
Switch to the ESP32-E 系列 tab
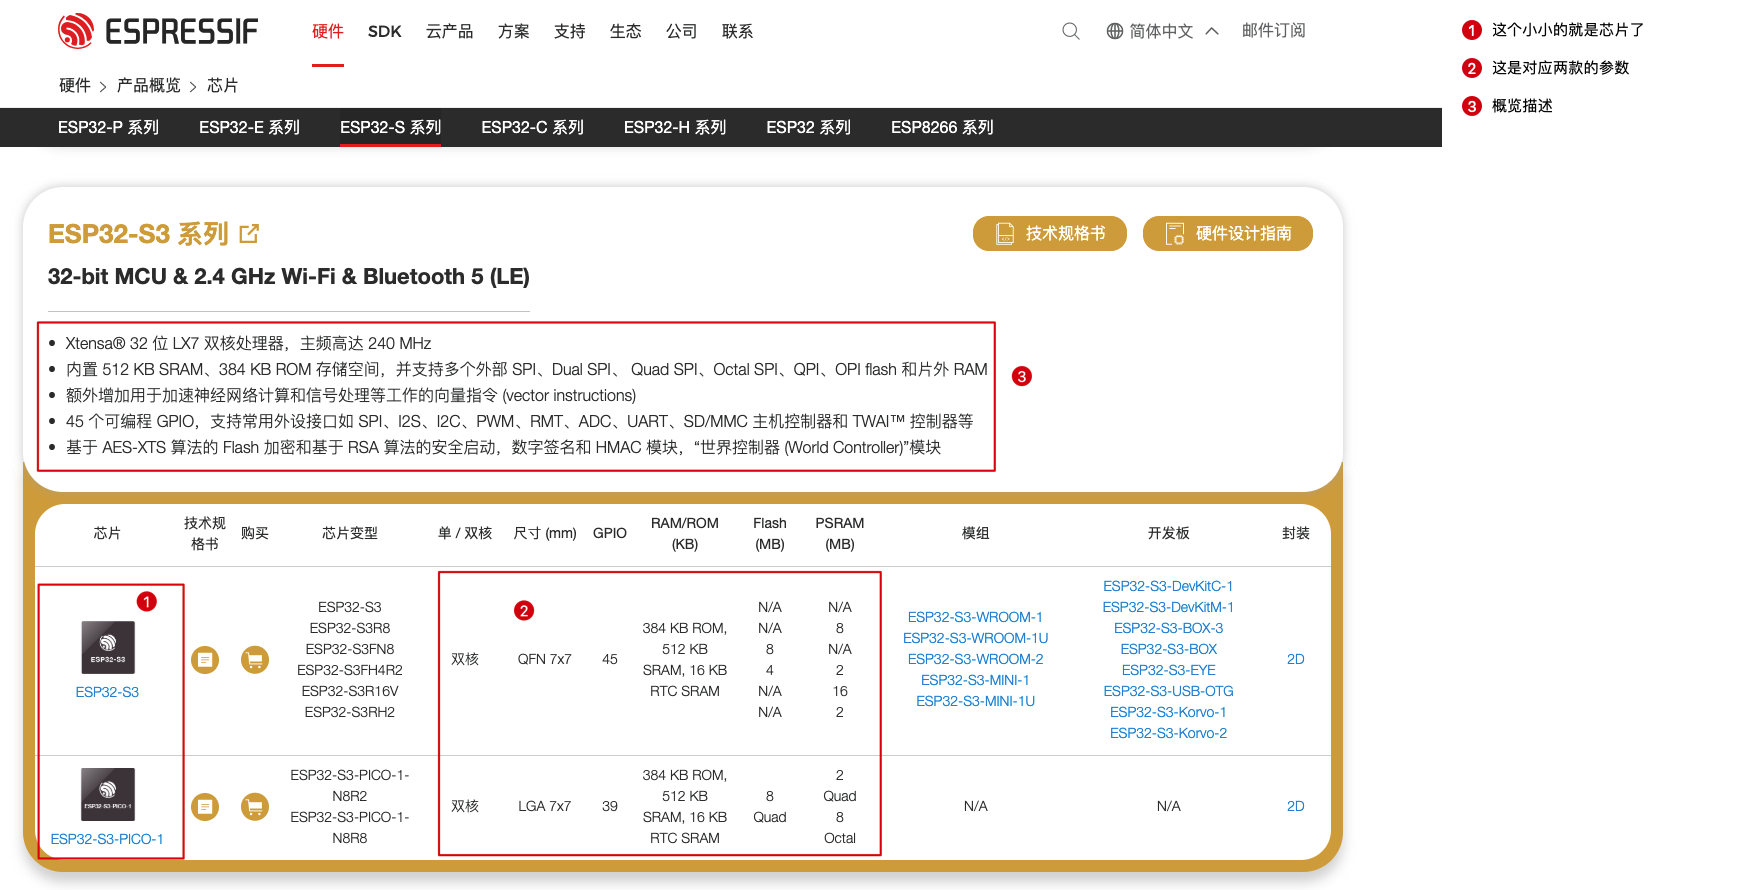tap(250, 127)
